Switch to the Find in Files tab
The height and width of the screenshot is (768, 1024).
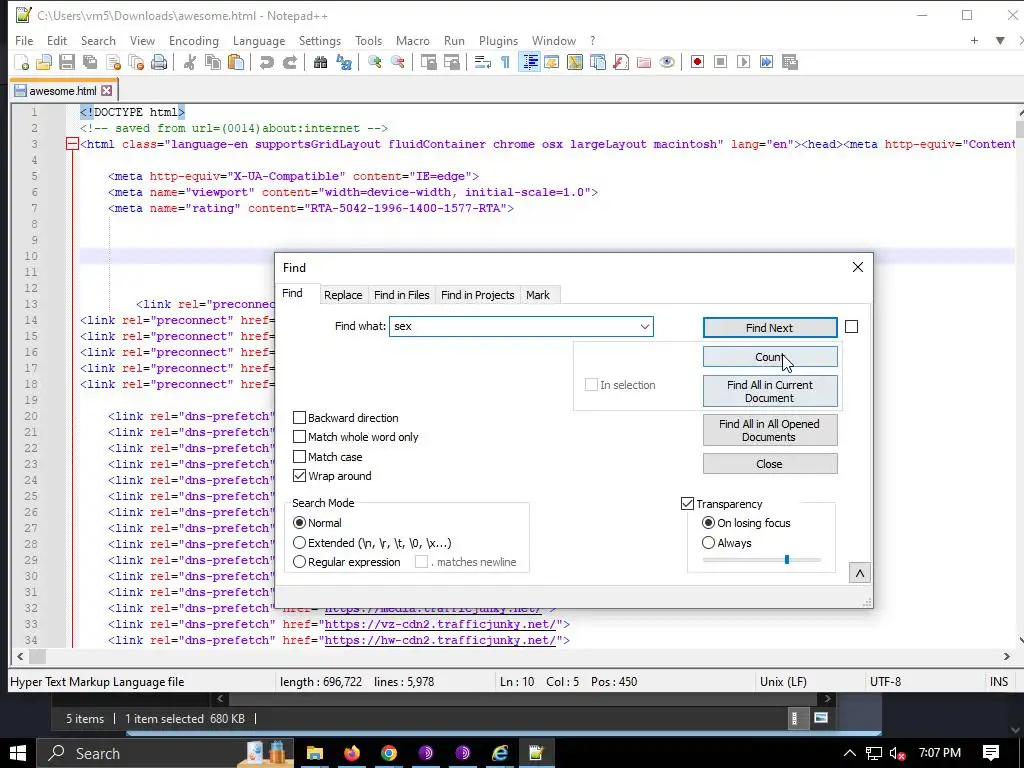tap(402, 295)
